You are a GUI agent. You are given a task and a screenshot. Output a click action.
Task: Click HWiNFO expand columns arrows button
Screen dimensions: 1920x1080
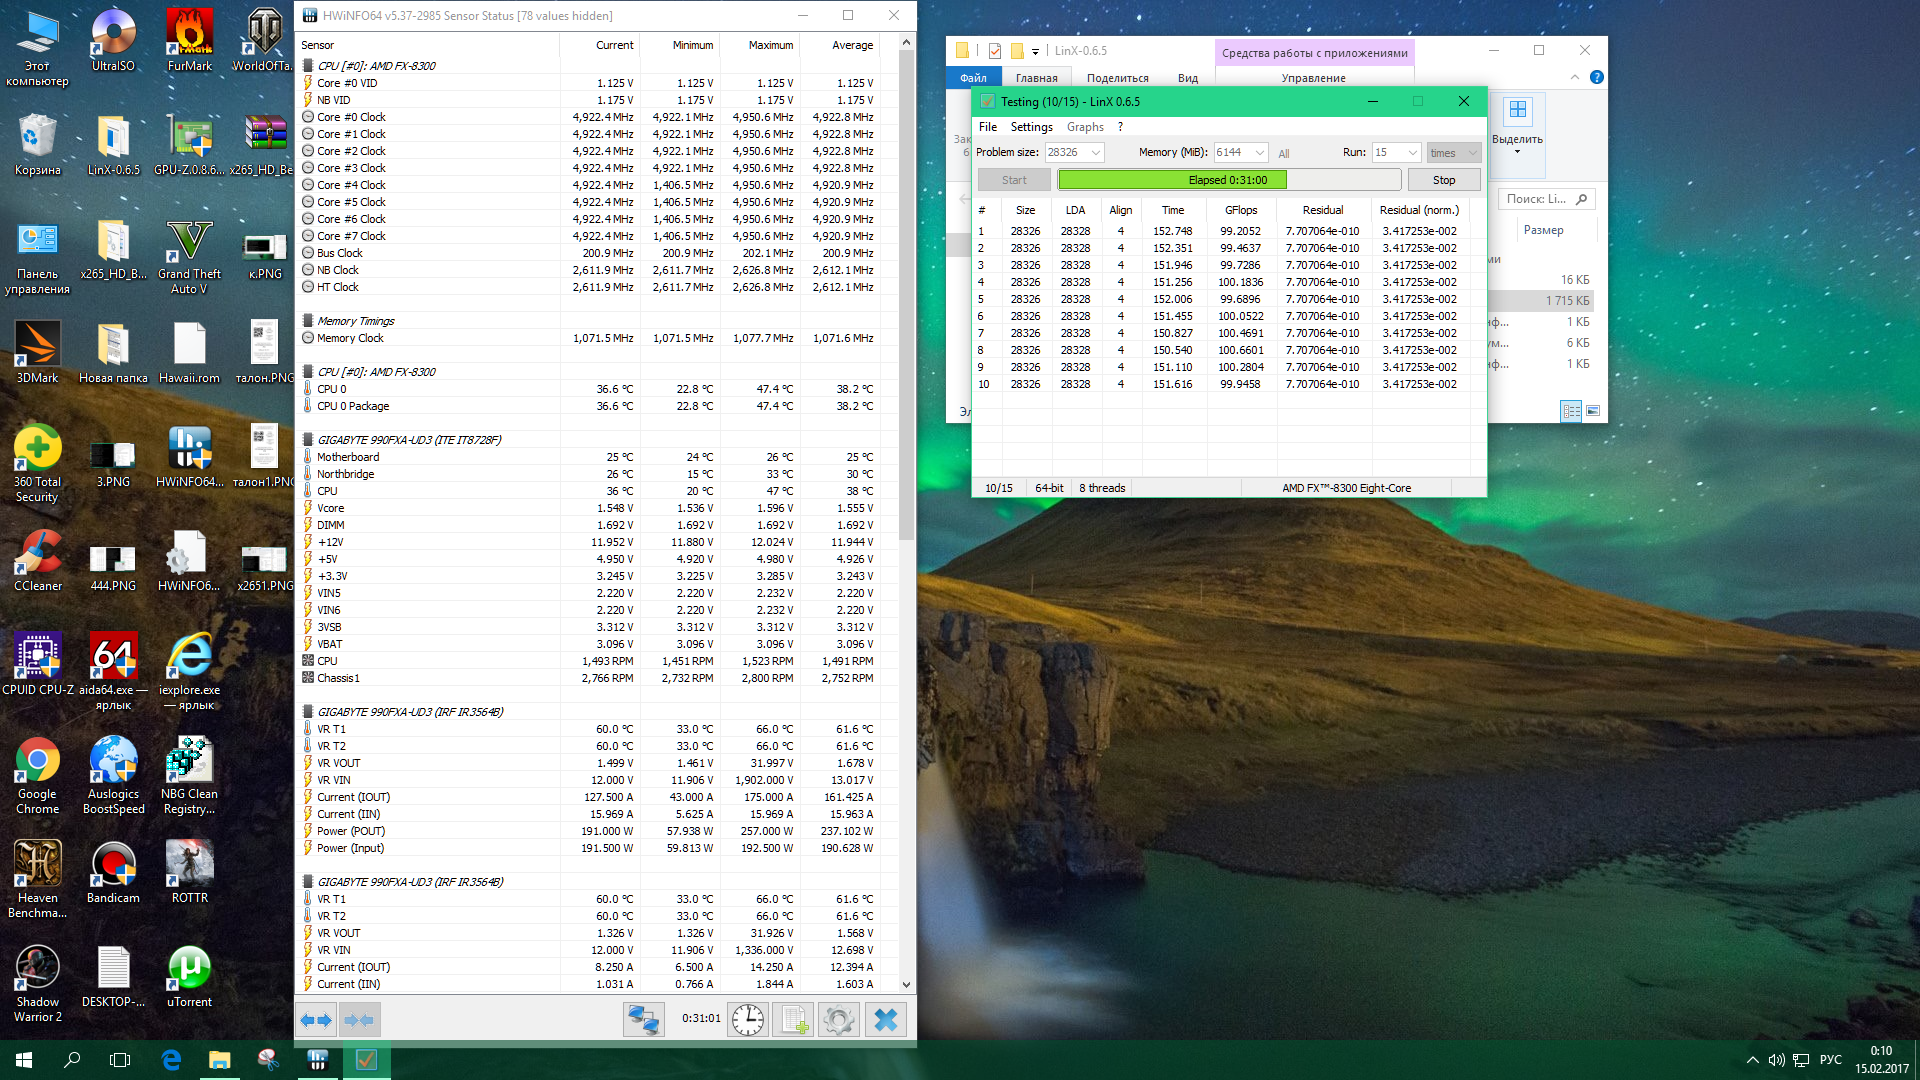coord(316,1020)
